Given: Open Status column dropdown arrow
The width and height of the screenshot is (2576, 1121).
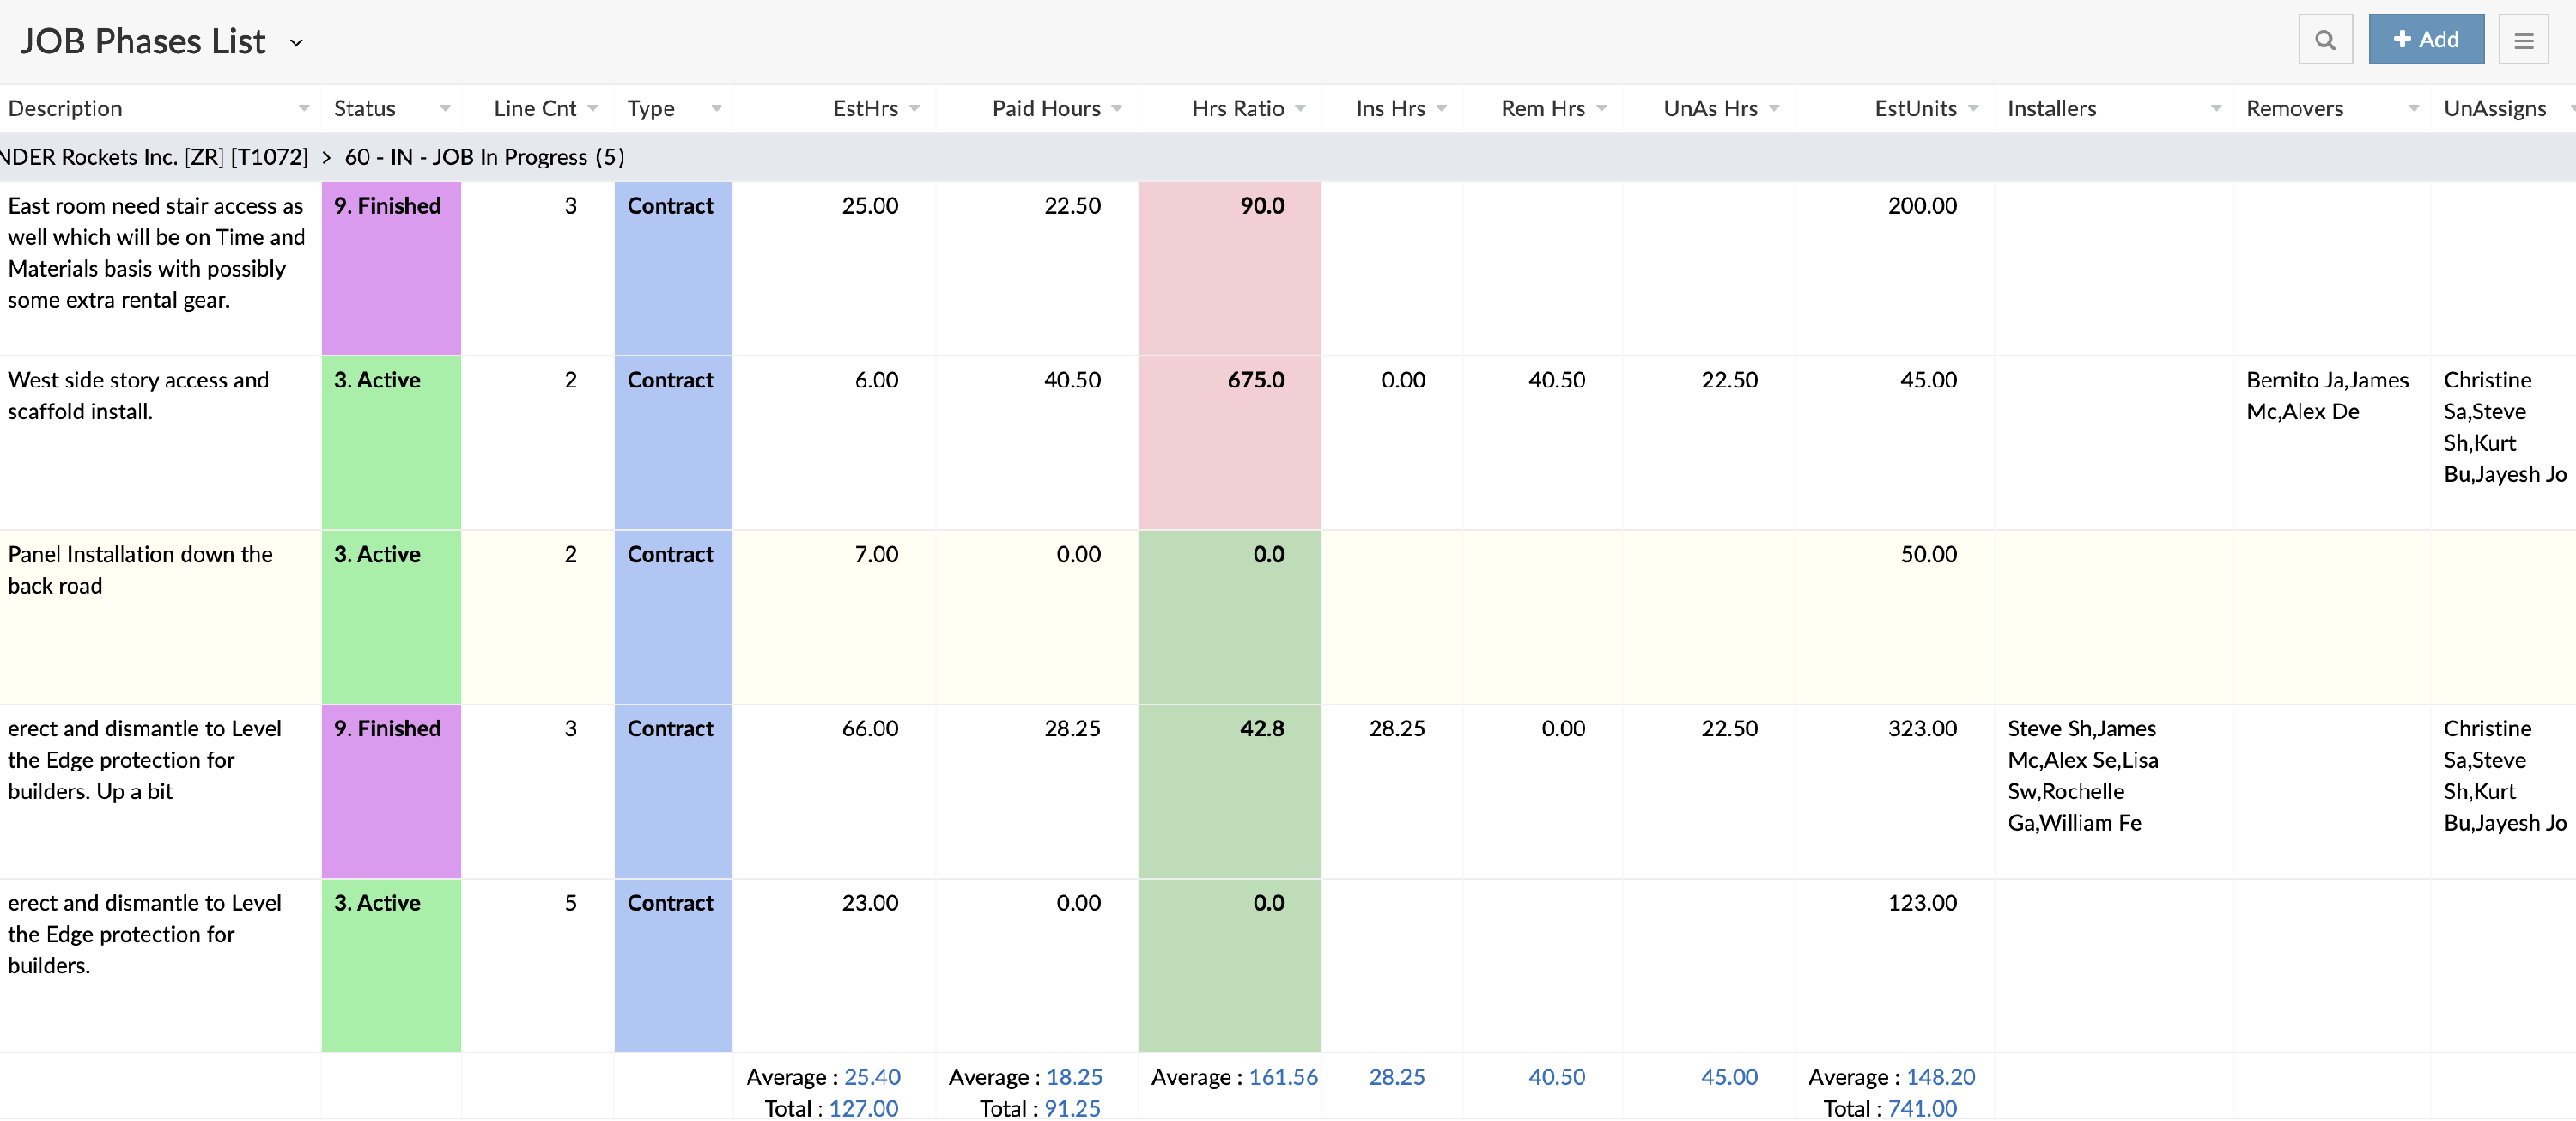Looking at the screenshot, I should tap(445, 108).
